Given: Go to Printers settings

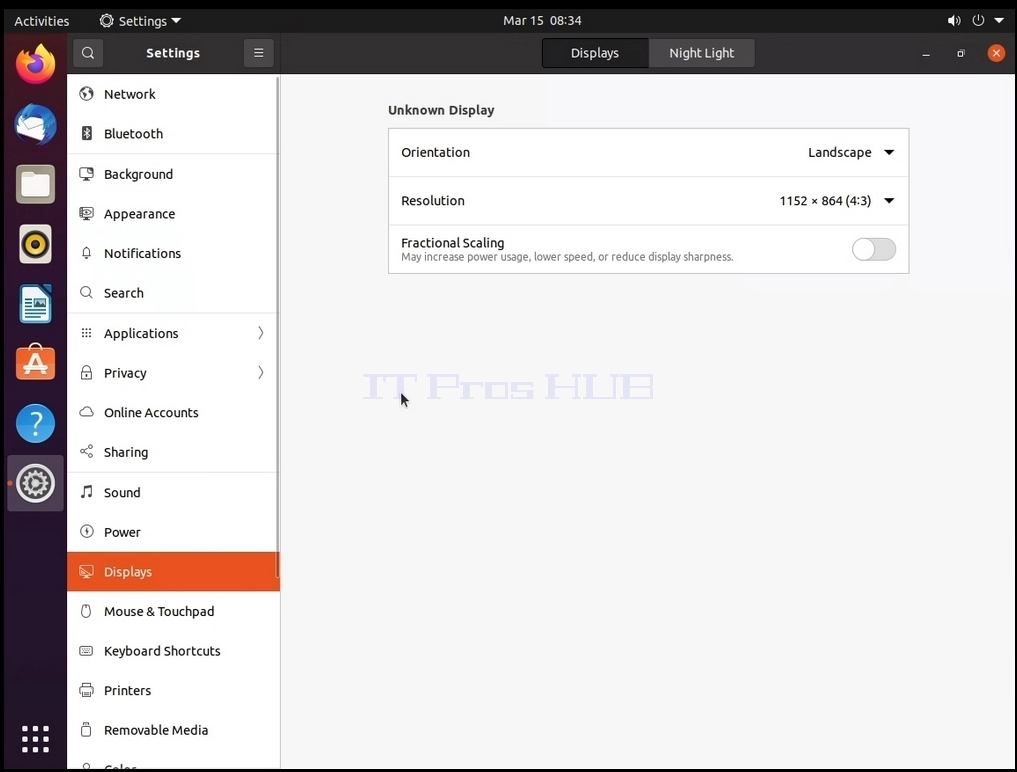Looking at the screenshot, I should [x=173, y=690].
